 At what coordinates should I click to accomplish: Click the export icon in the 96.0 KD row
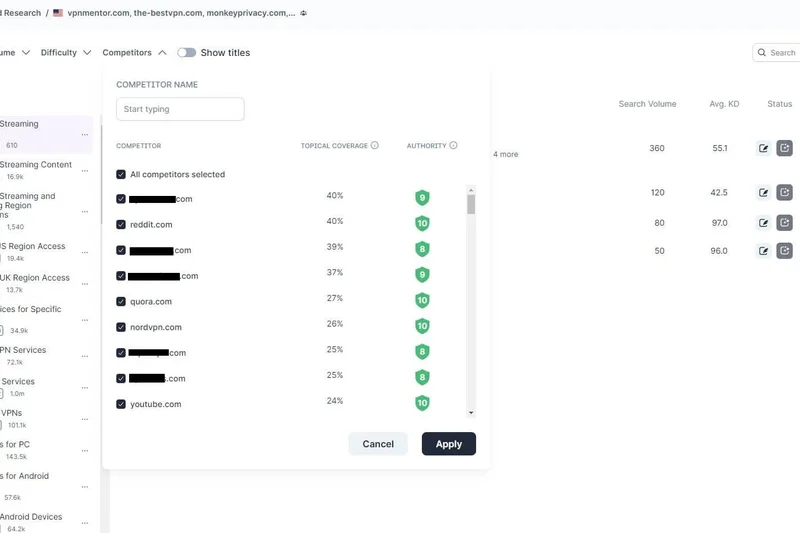pyautogui.click(x=785, y=251)
